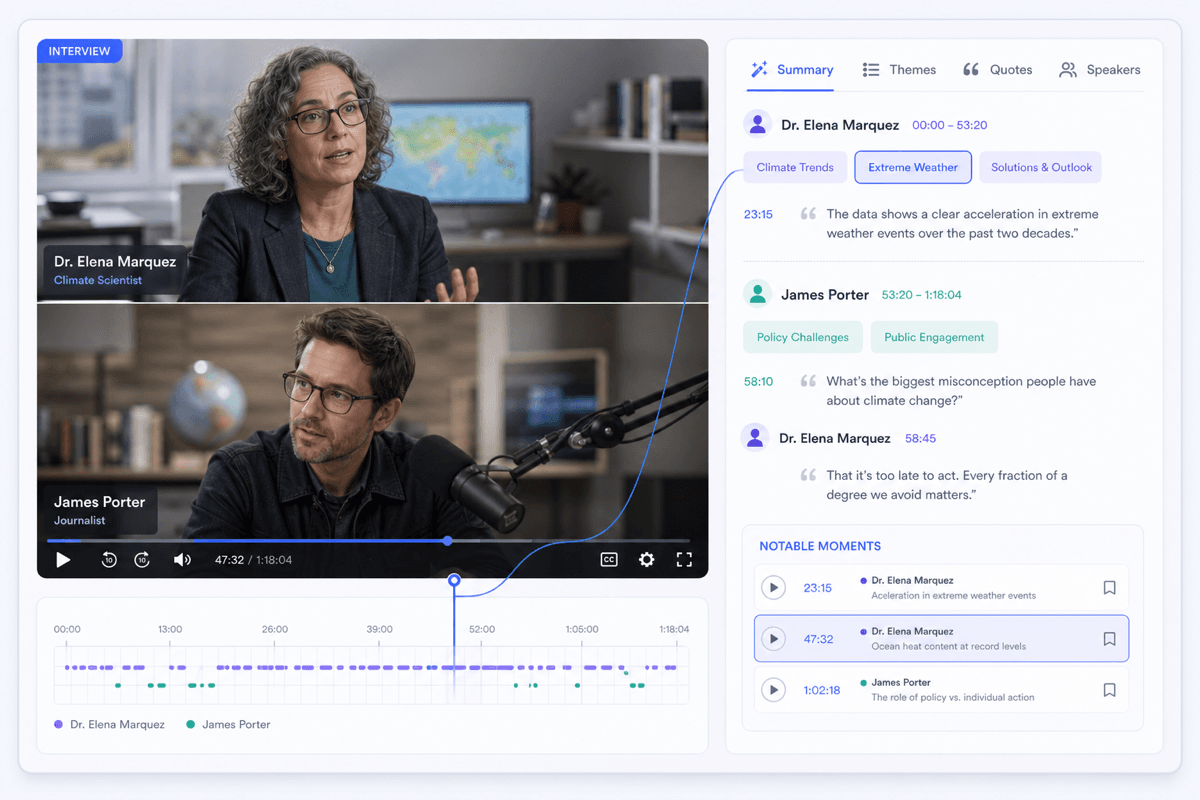Play the 23:15 notable moment
Image resolution: width=1200 pixels, height=800 pixels.
click(x=773, y=588)
